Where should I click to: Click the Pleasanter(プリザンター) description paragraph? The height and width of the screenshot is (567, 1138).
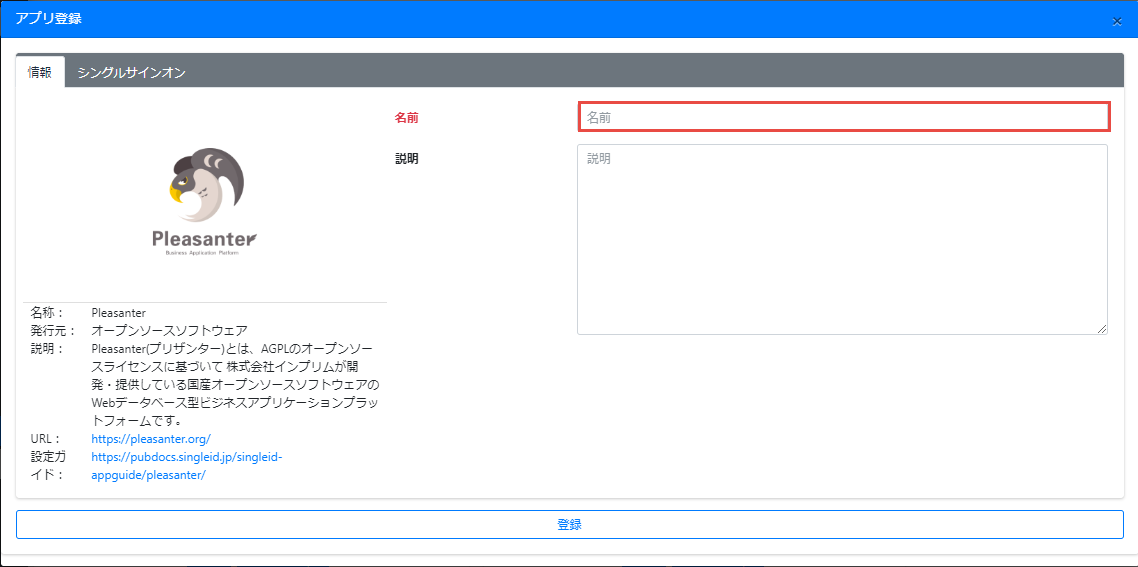[x=236, y=385]
